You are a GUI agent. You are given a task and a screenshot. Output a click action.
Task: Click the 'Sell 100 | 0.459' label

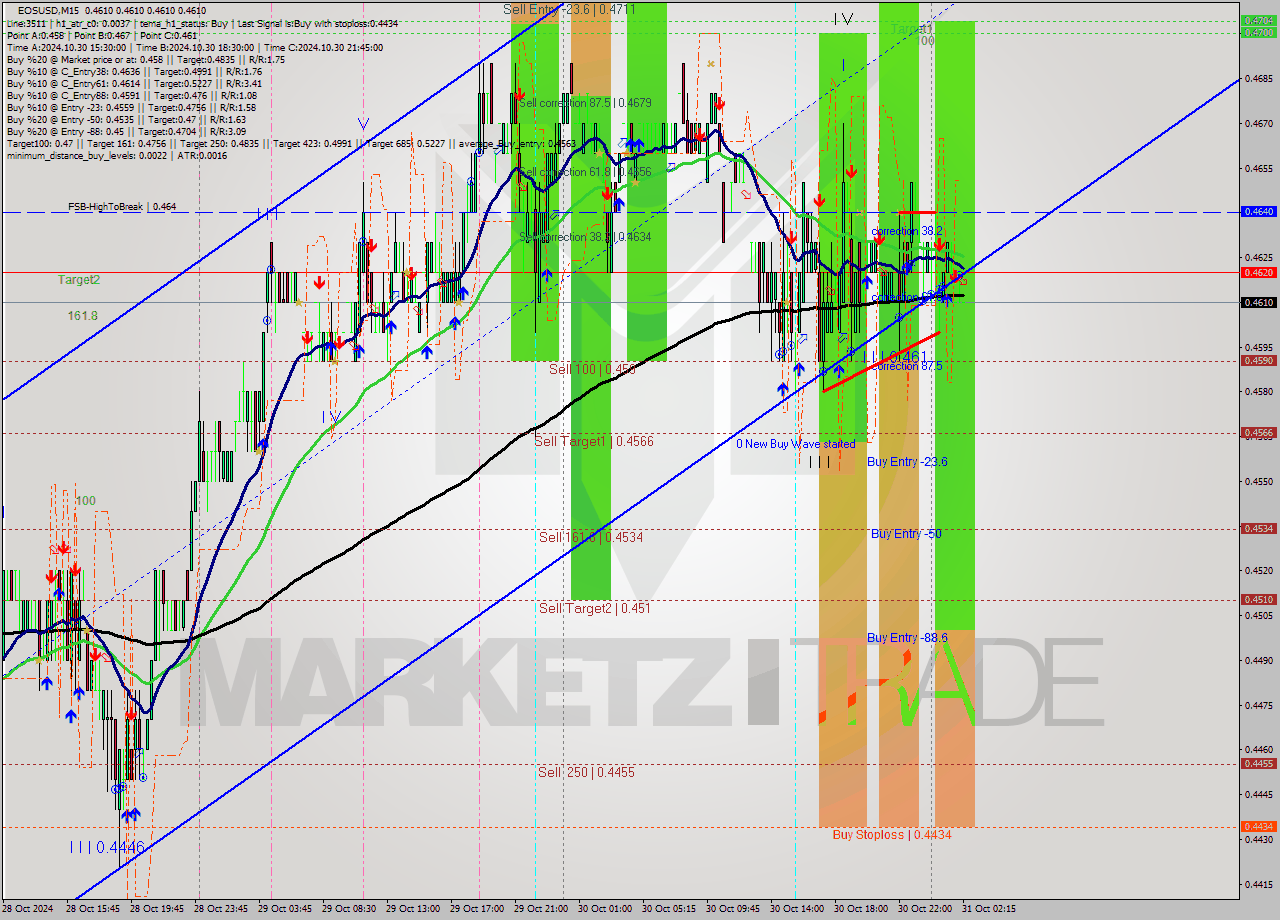[592, 369]
